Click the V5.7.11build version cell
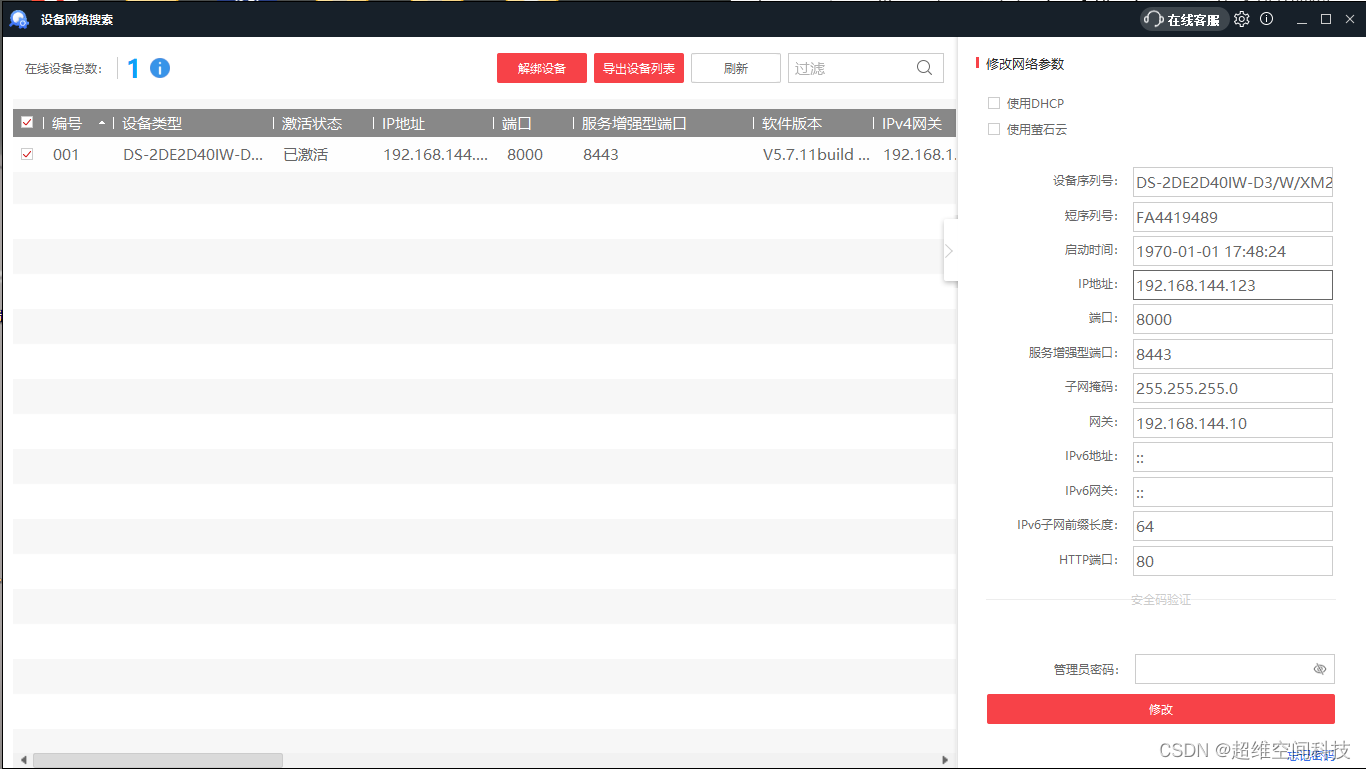1366x769 pixels. (816, 155)
